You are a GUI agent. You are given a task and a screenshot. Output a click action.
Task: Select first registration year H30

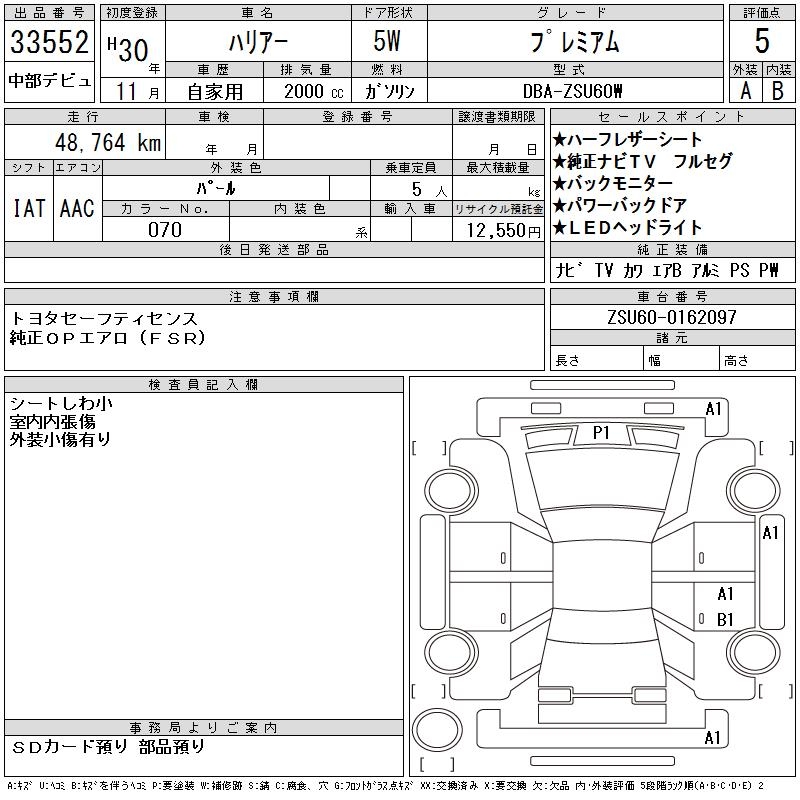[128, 49]
